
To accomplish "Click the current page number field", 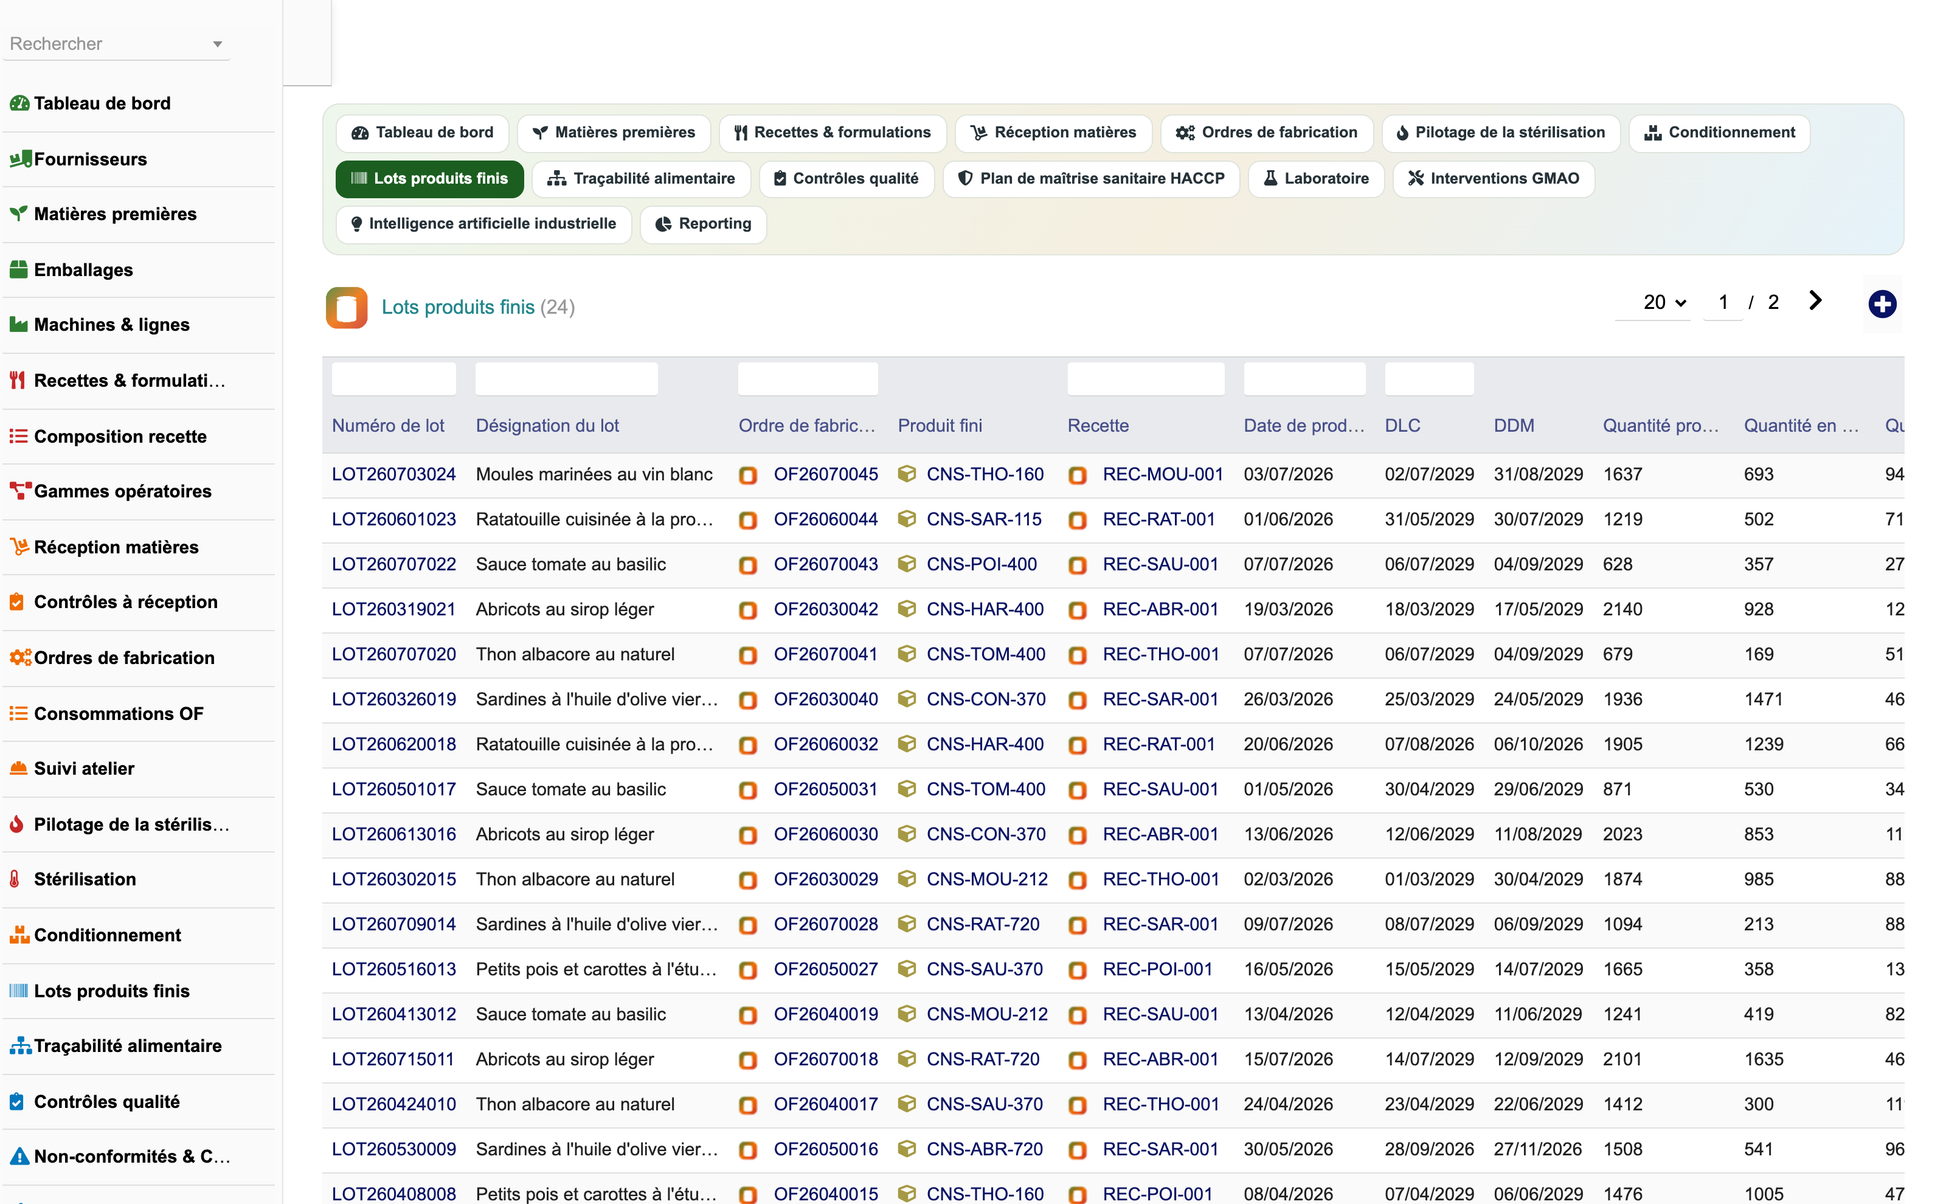I will 1723,302.
